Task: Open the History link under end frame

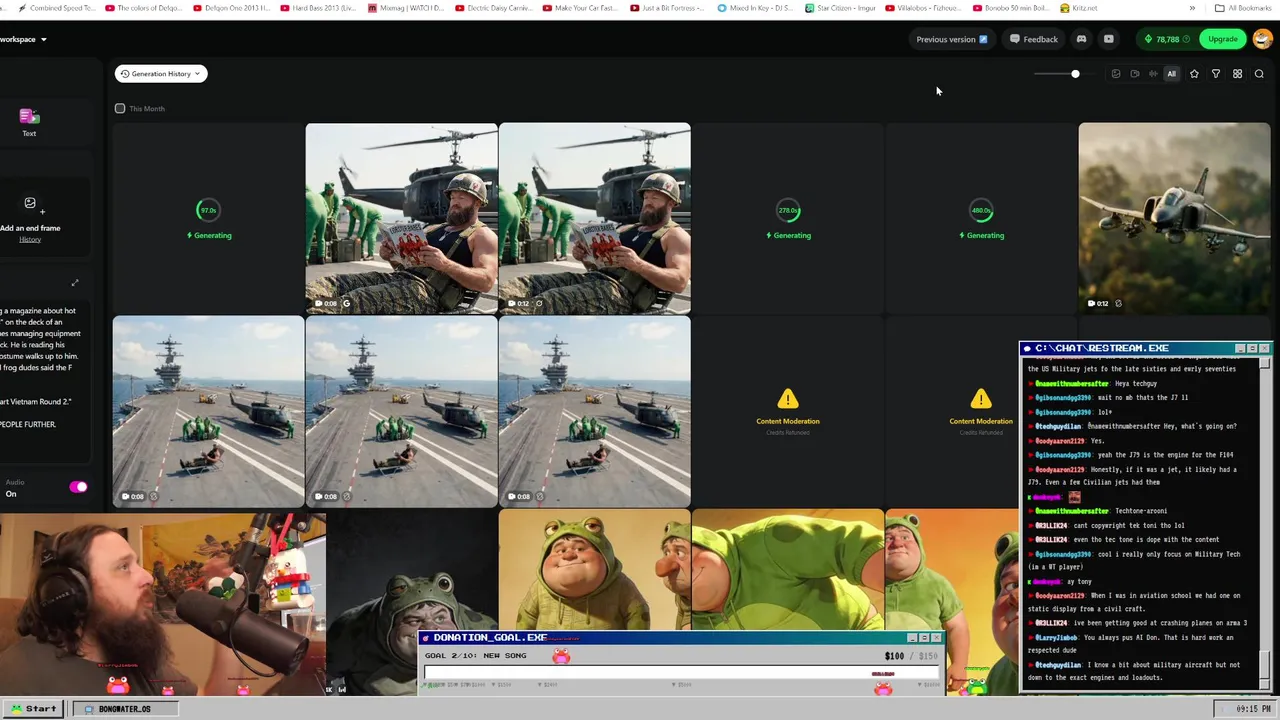Action: (30, 240)
